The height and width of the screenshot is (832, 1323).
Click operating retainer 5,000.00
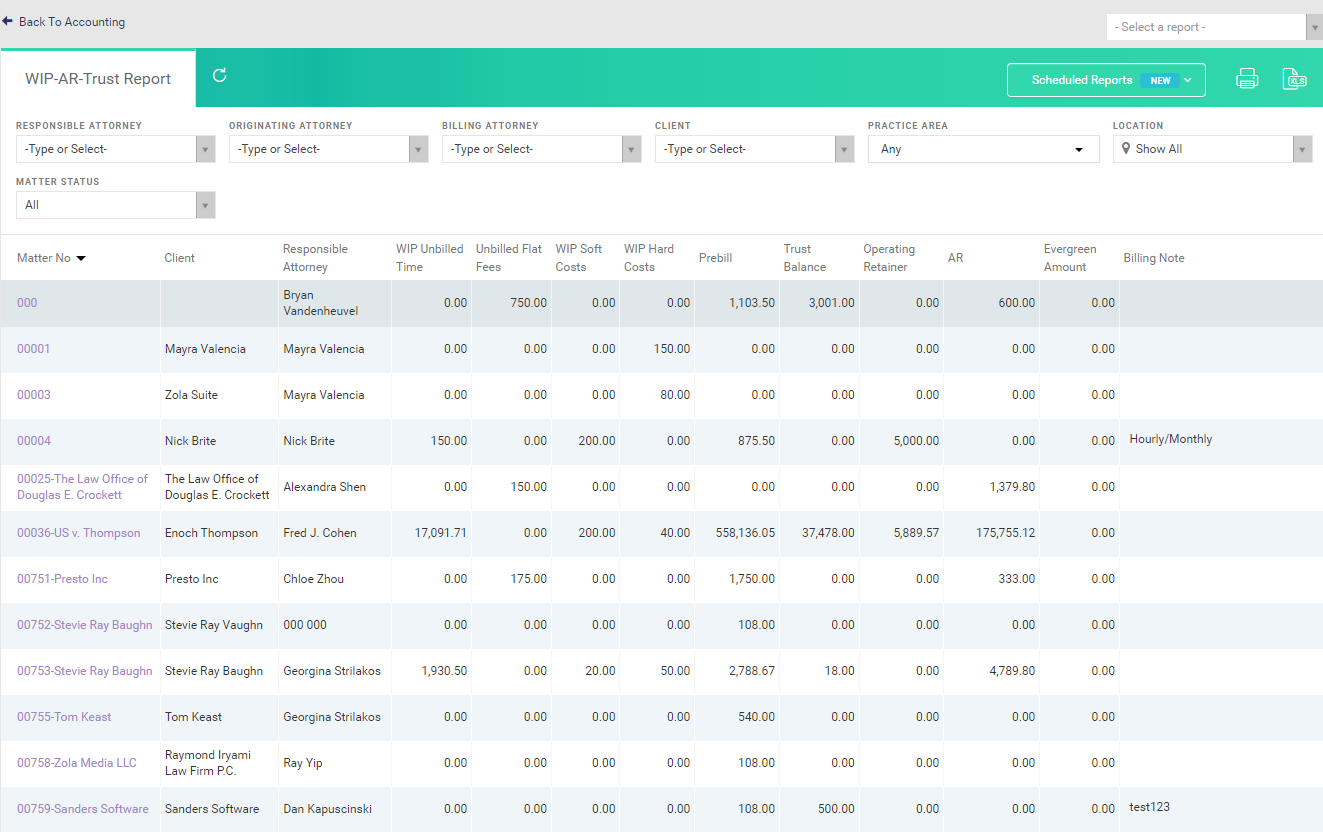[x=915, y=441]
